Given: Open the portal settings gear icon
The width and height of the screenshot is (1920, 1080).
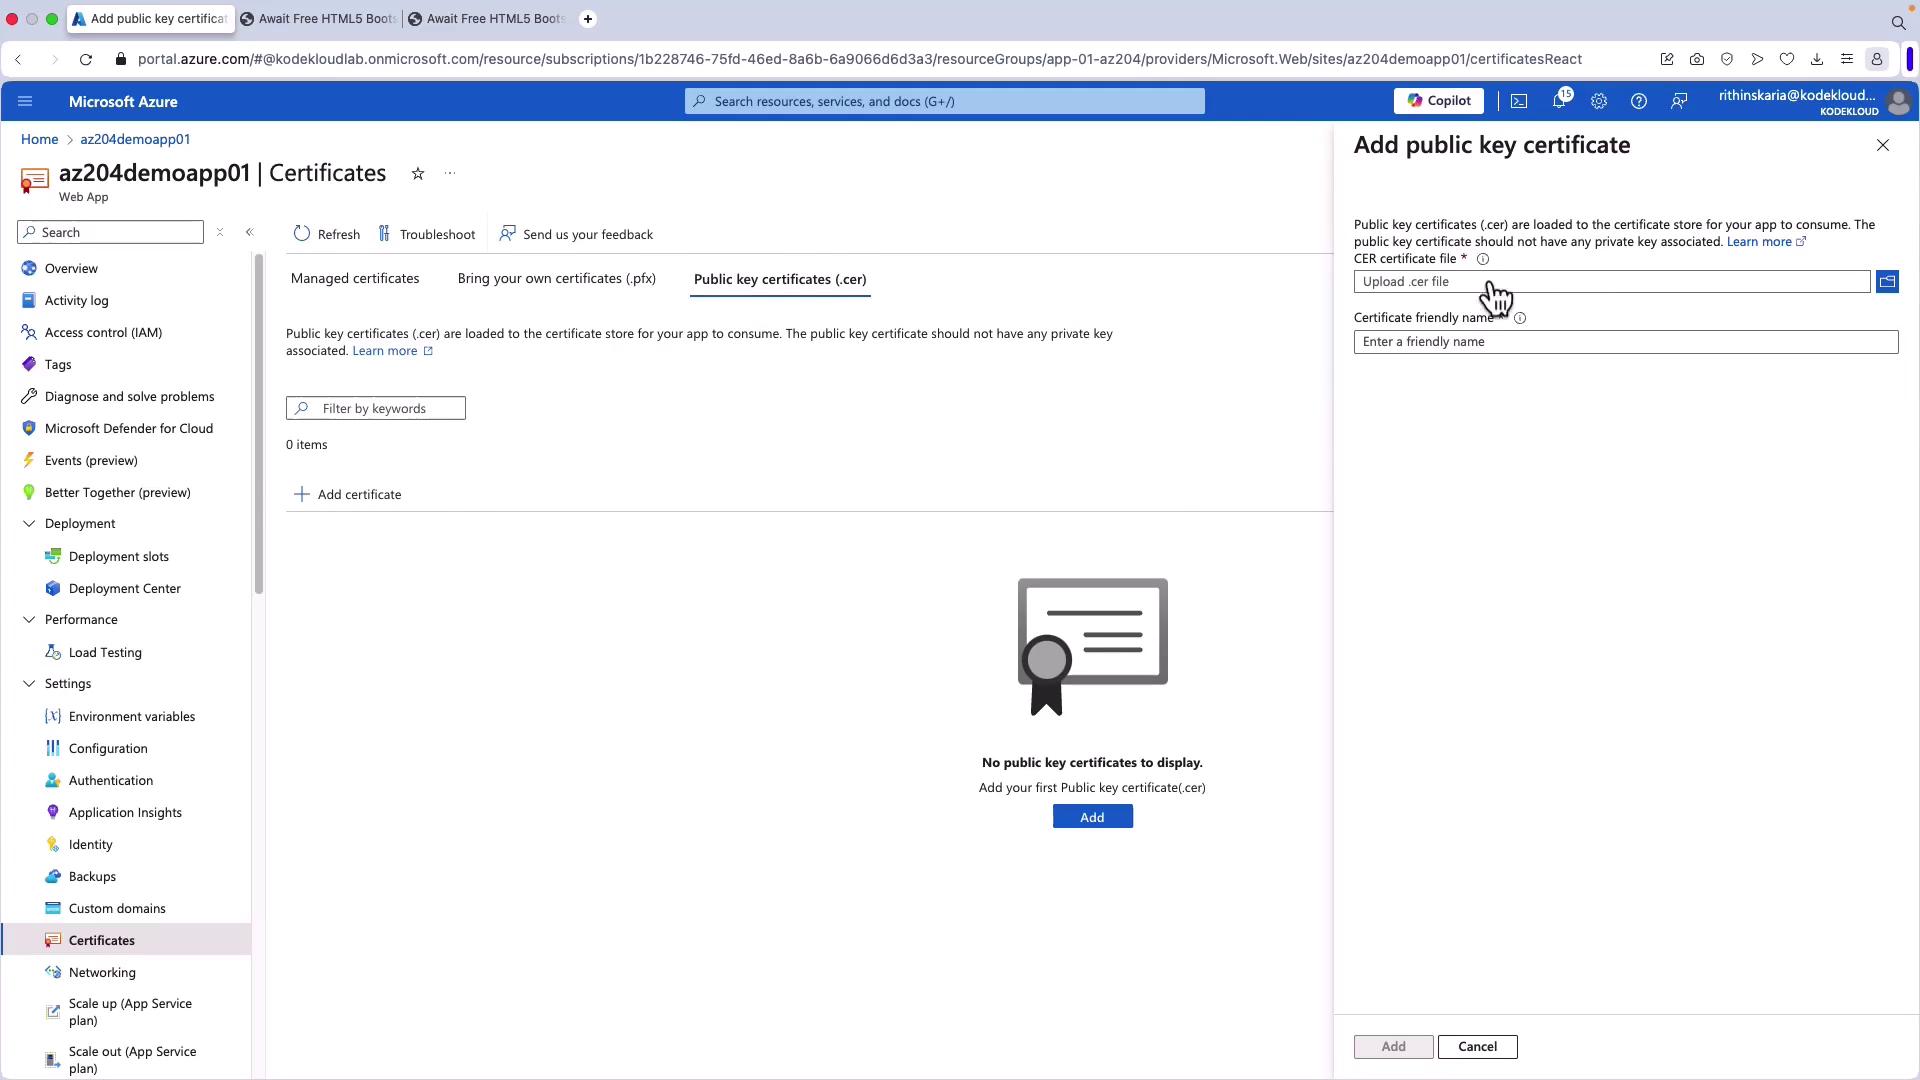Looking at the screenshot, I should 1599,101.
